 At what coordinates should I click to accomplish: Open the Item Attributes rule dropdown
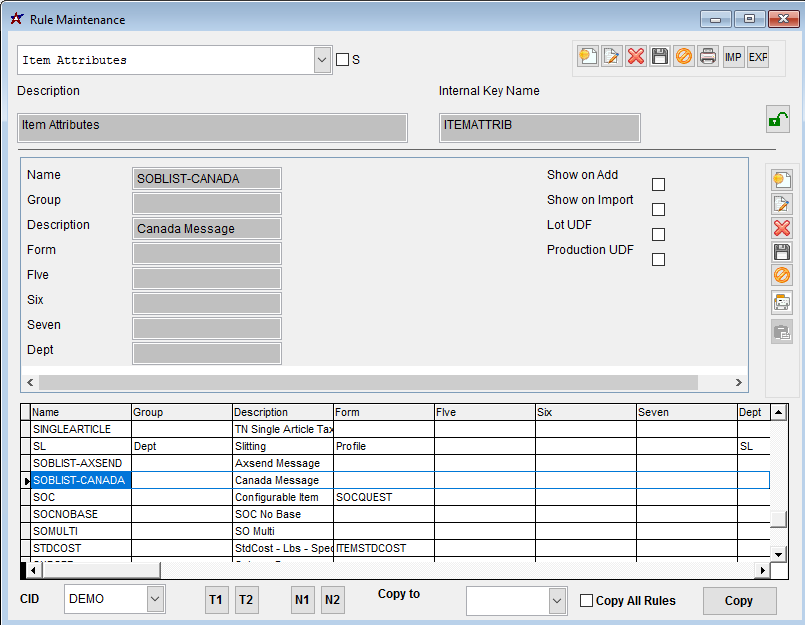click(x=322, y=60)
